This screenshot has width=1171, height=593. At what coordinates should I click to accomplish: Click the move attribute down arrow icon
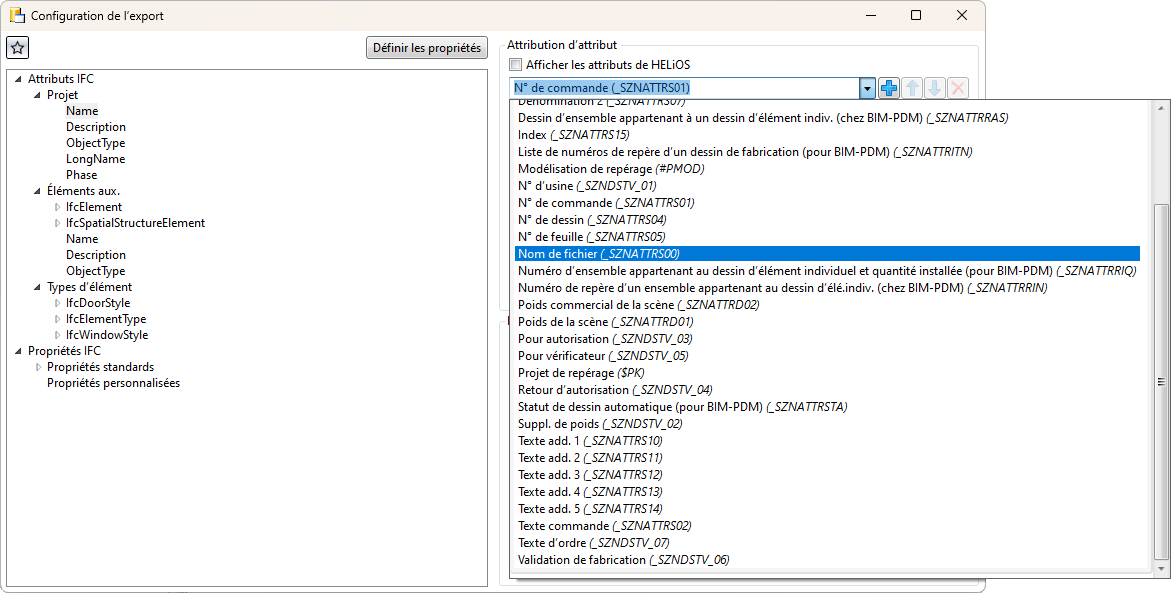point(934,88)
